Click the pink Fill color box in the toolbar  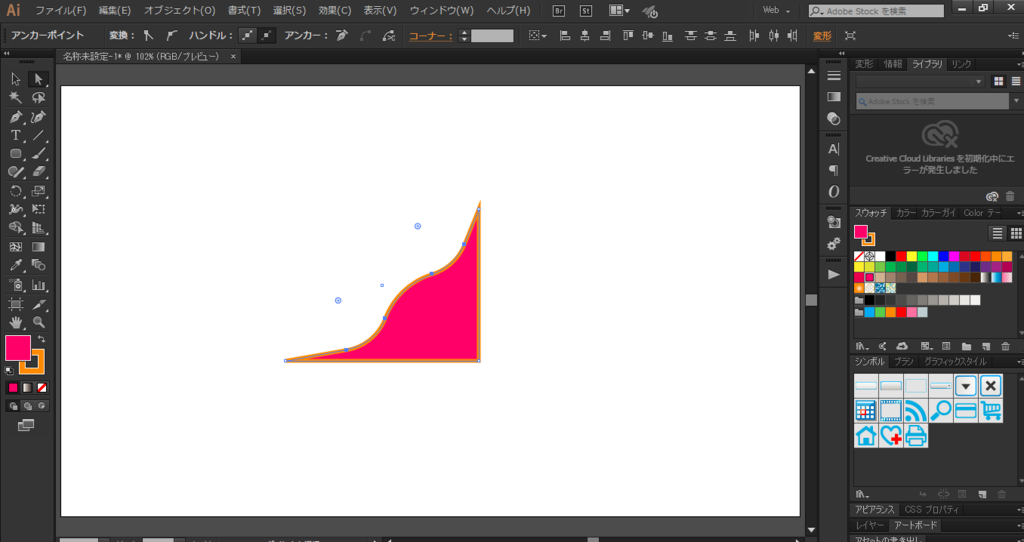16,347
